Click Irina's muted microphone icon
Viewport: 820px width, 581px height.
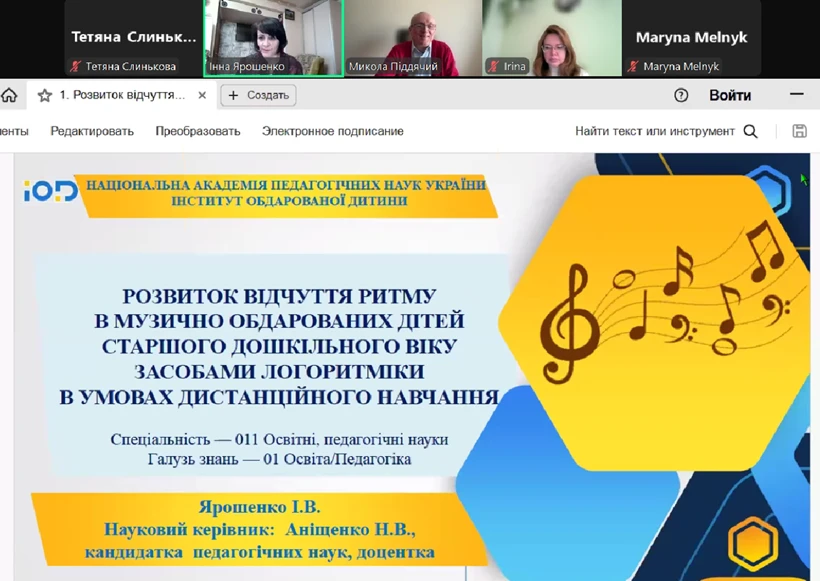click(x=493, y=67)
